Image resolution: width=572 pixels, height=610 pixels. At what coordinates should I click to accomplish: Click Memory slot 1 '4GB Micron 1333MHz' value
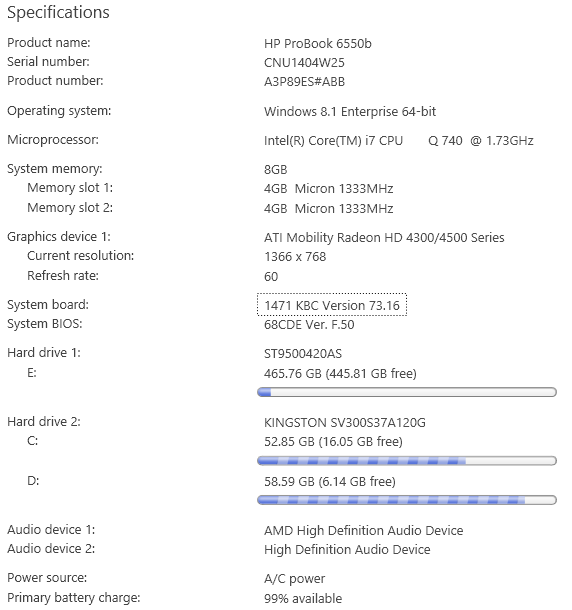click(x=328, y=189)
